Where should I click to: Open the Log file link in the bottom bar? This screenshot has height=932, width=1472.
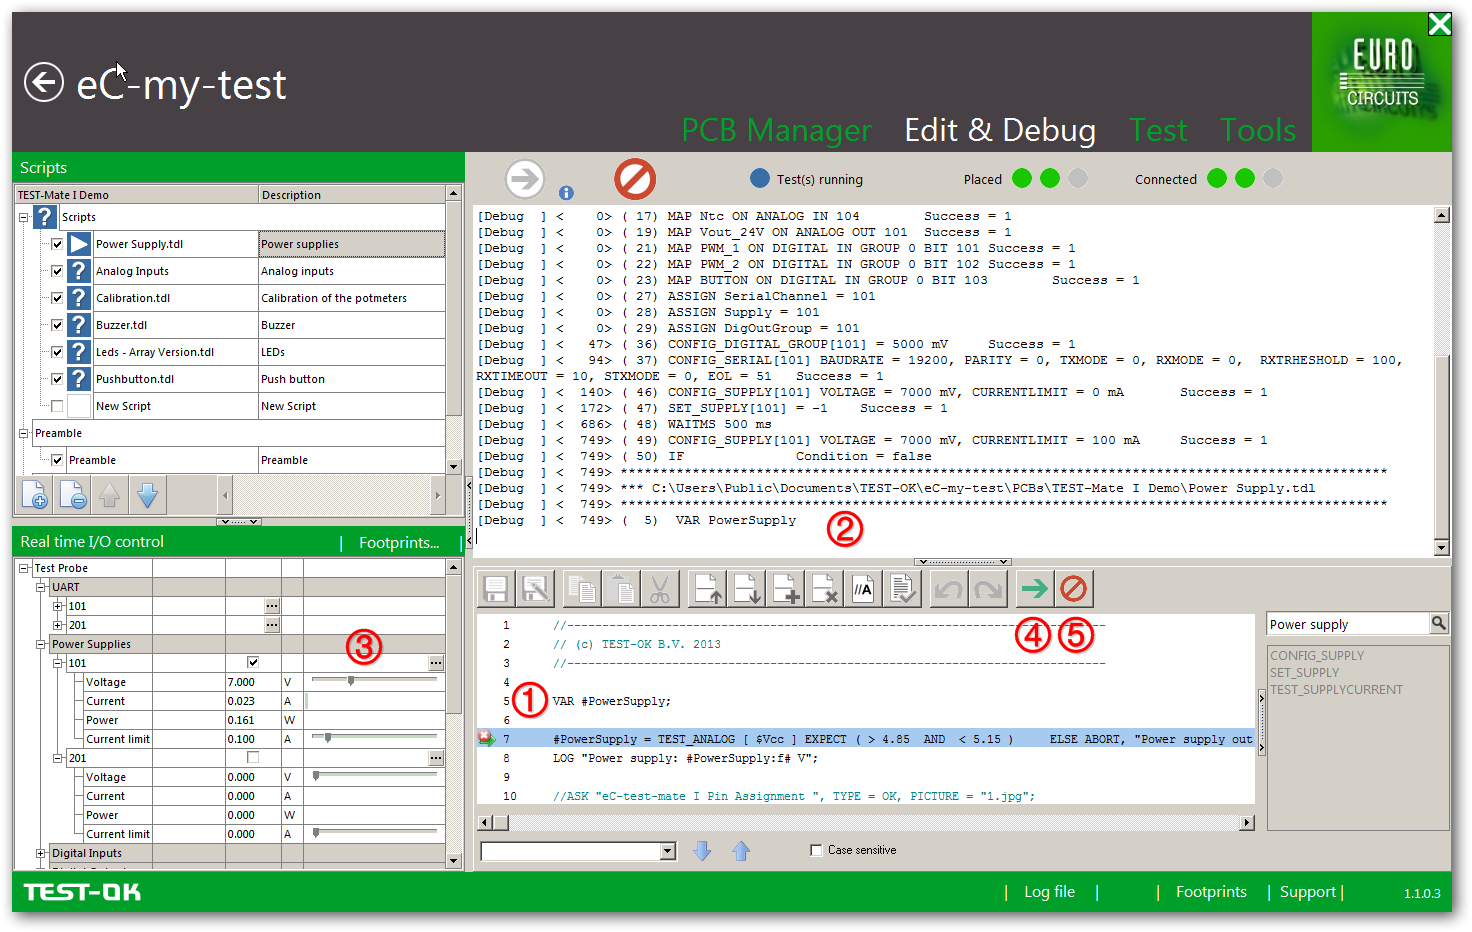click(x=1049, y=891)
